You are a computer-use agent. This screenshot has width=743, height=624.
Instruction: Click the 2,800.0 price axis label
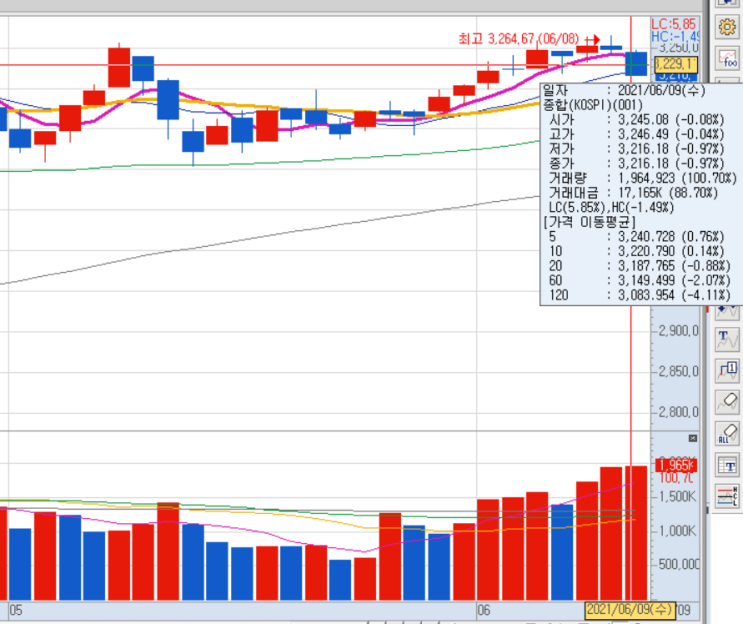[679, 412]
